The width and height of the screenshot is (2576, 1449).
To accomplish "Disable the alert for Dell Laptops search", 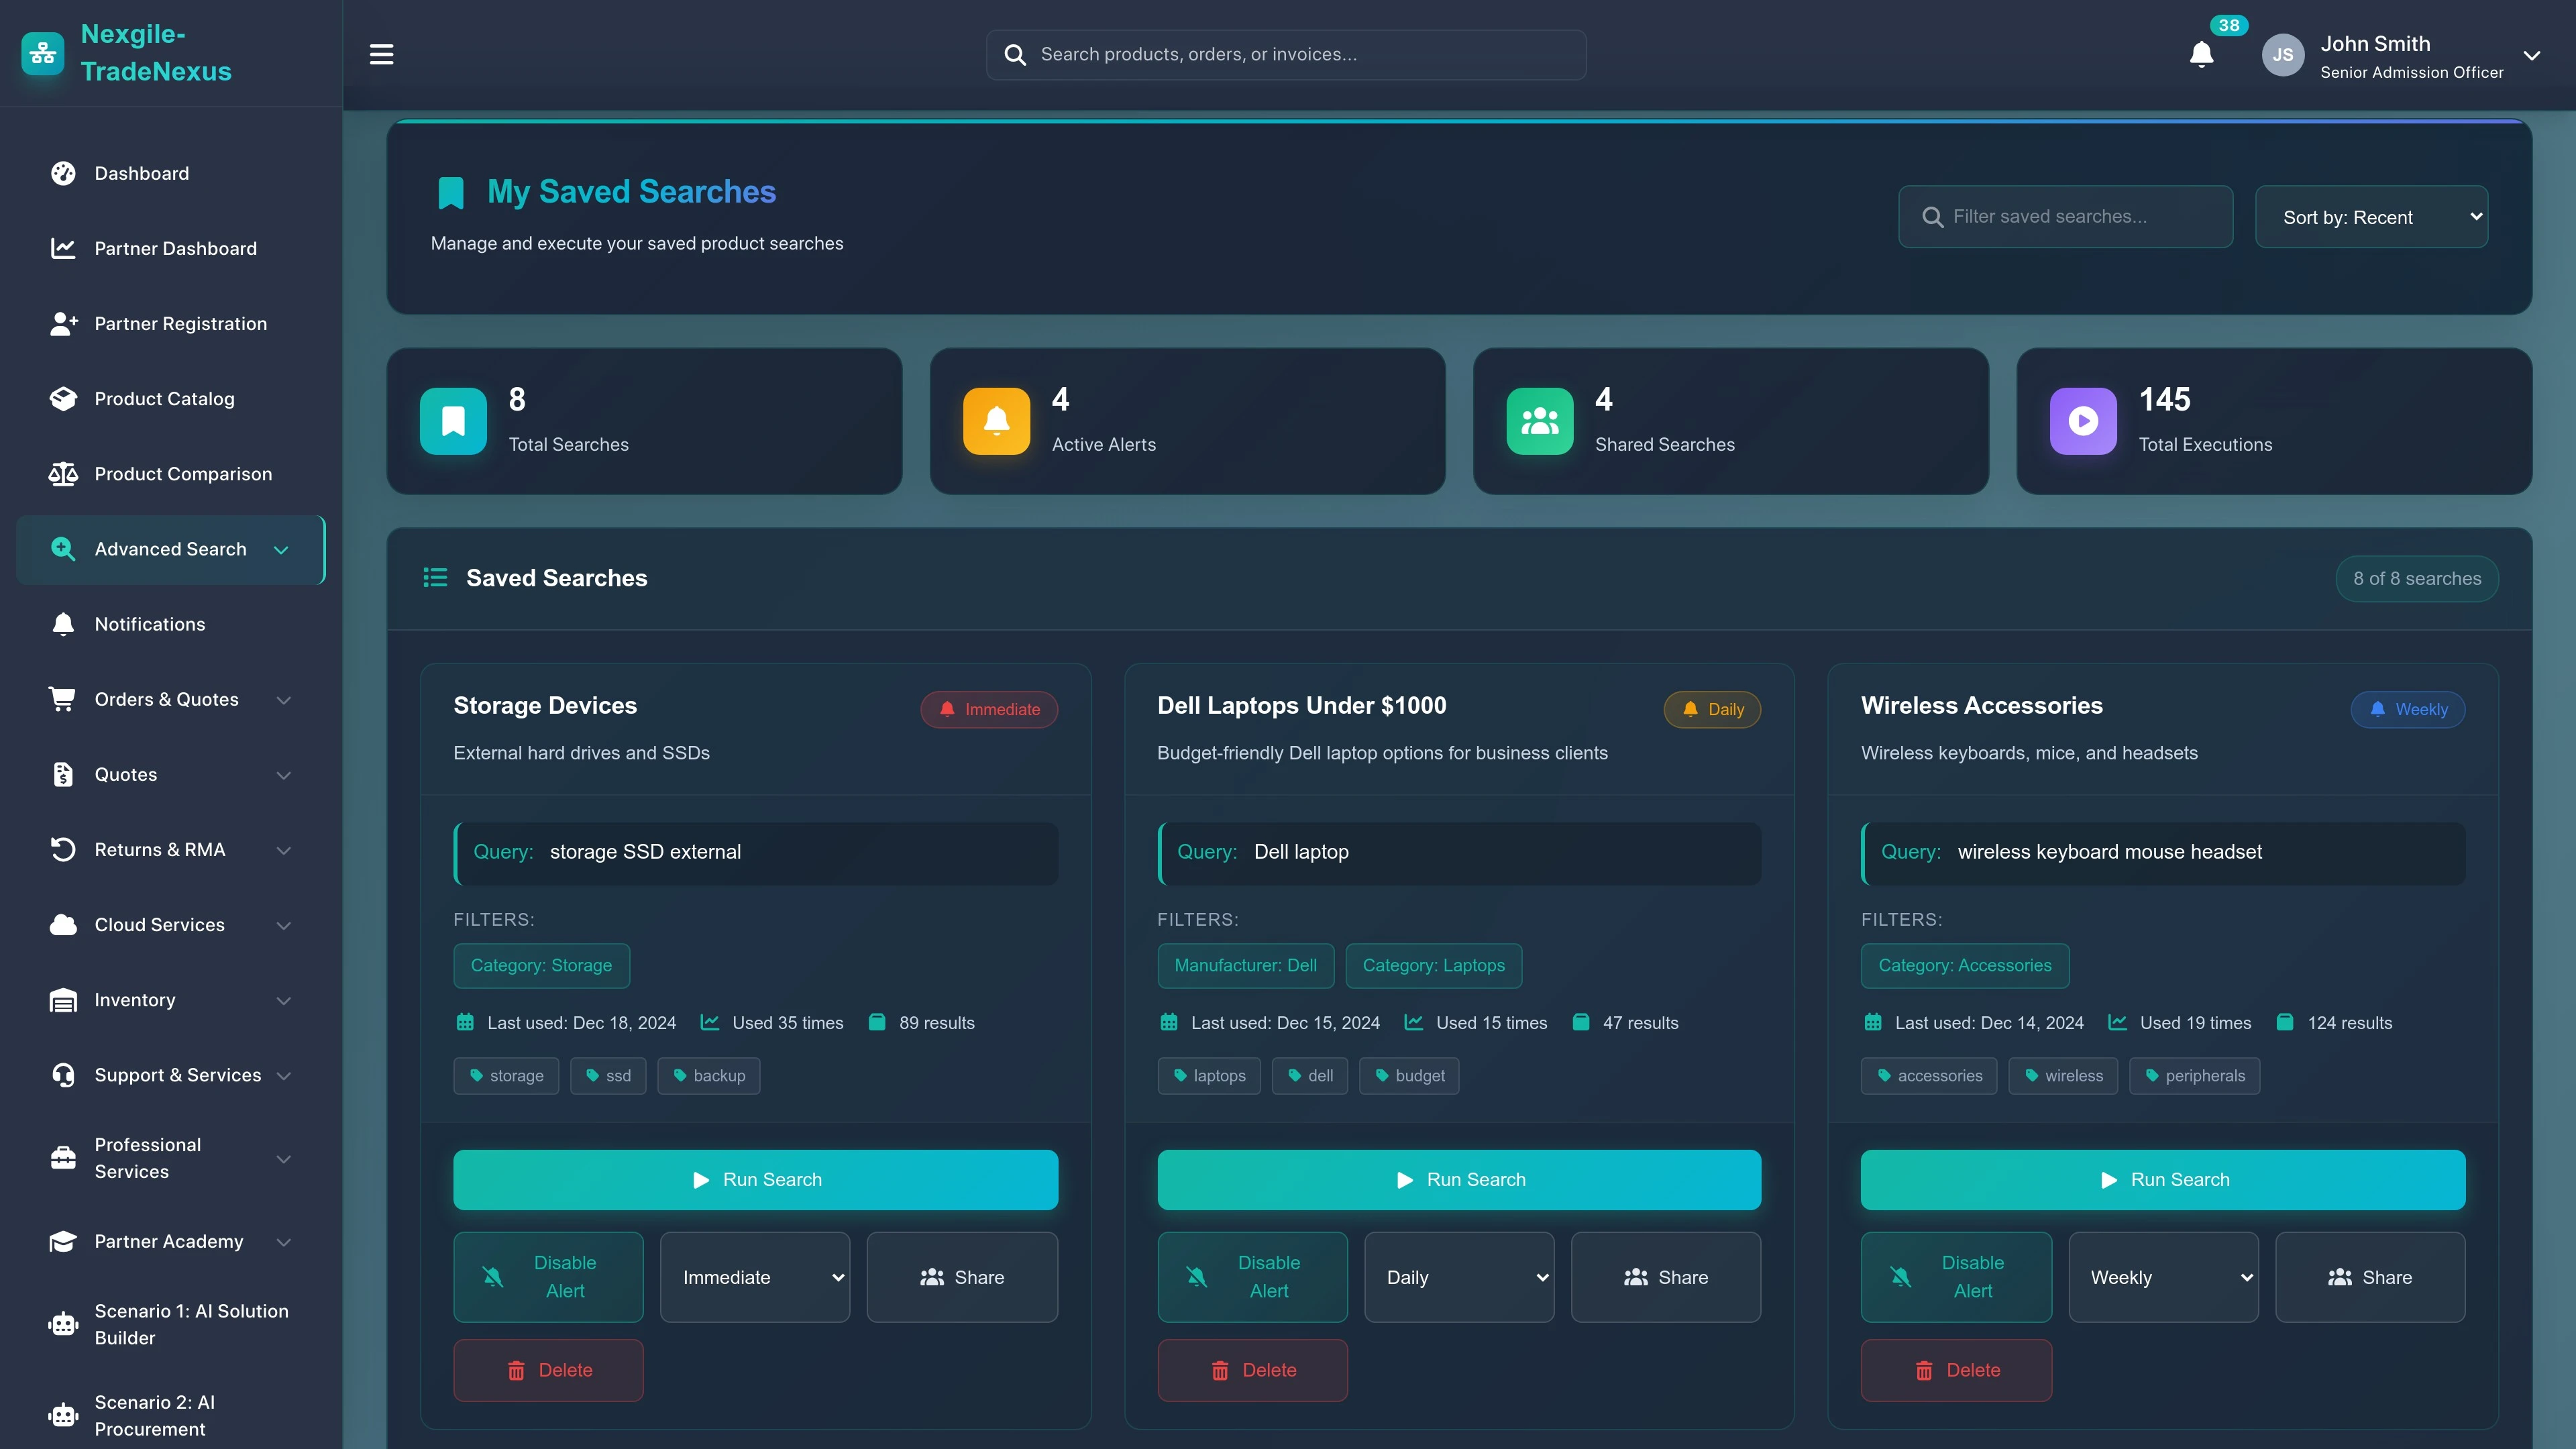I will point(1252,1277).
